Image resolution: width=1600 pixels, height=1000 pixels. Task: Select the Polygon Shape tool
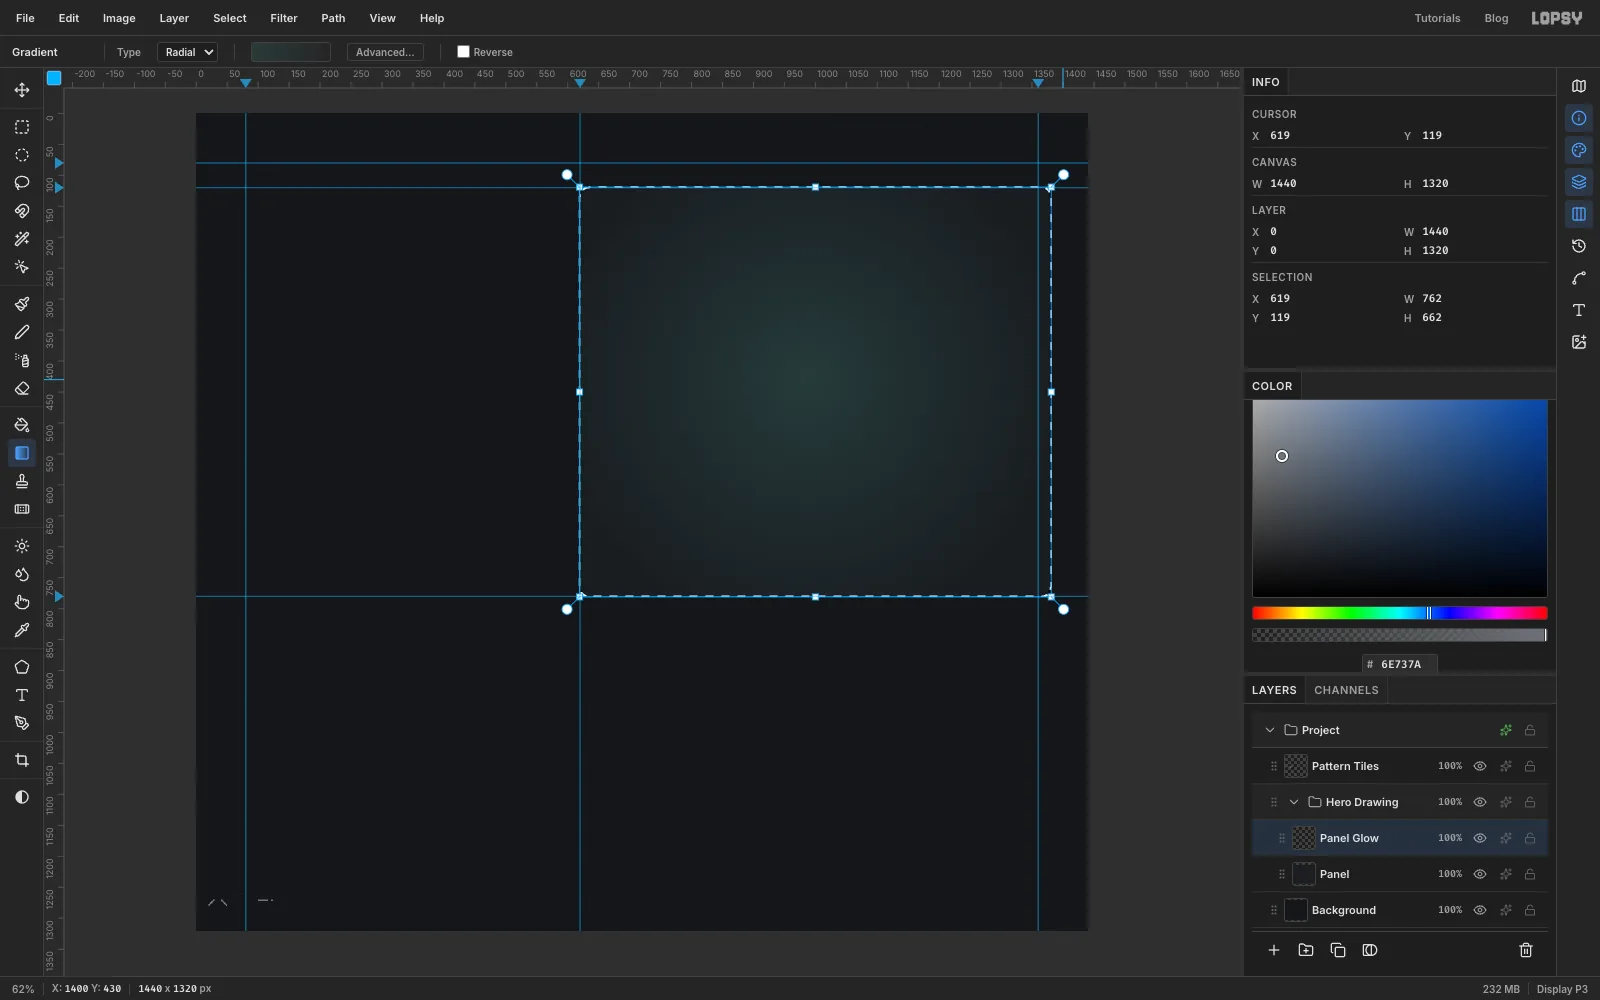point(22,667)
